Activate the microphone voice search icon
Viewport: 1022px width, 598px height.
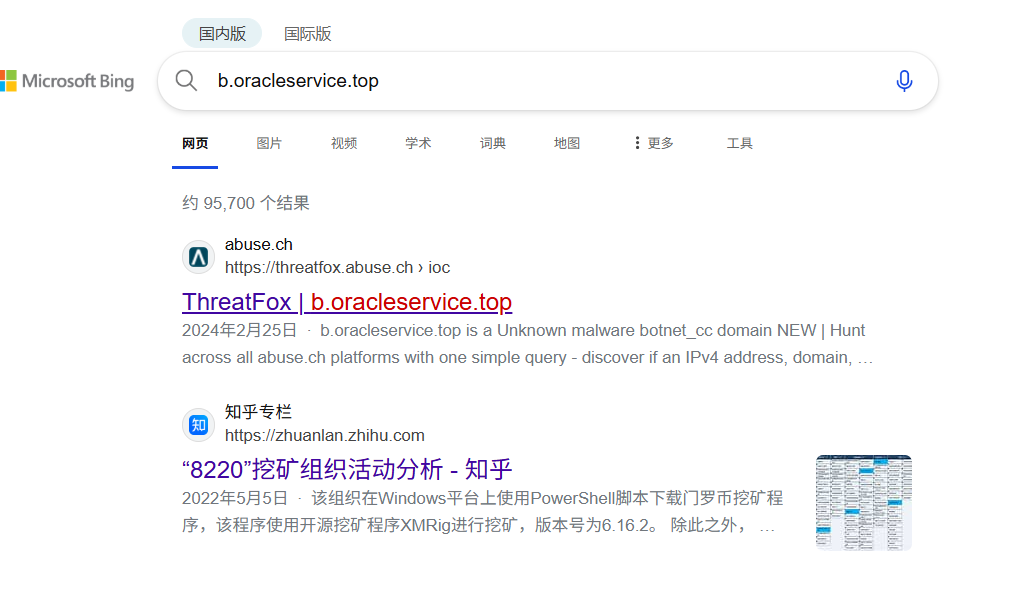(x=904, y=81)
